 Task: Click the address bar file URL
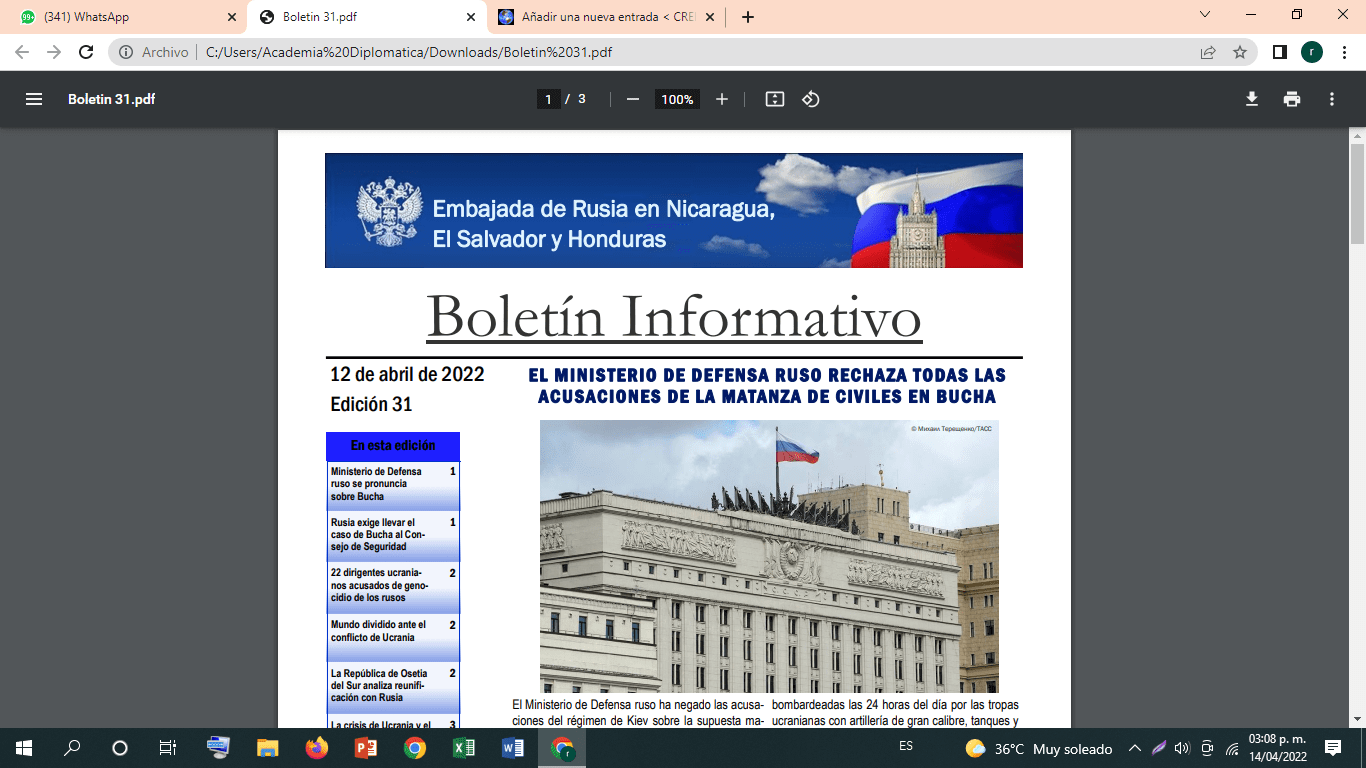pos(409,52)
